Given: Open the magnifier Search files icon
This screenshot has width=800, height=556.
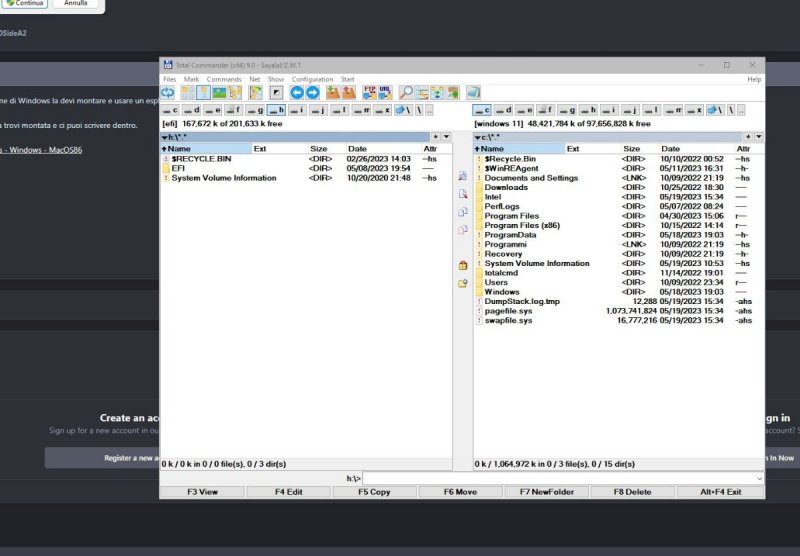Looking at the screenshot, I should [x=406, y=93].
